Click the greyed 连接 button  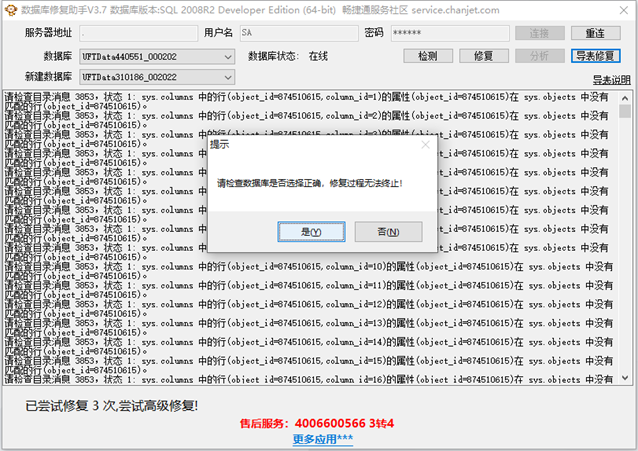[x=540, y=33]
